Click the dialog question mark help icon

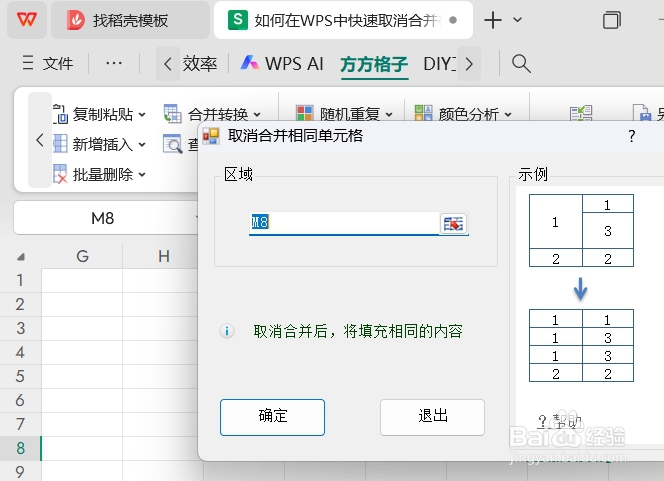631,136
